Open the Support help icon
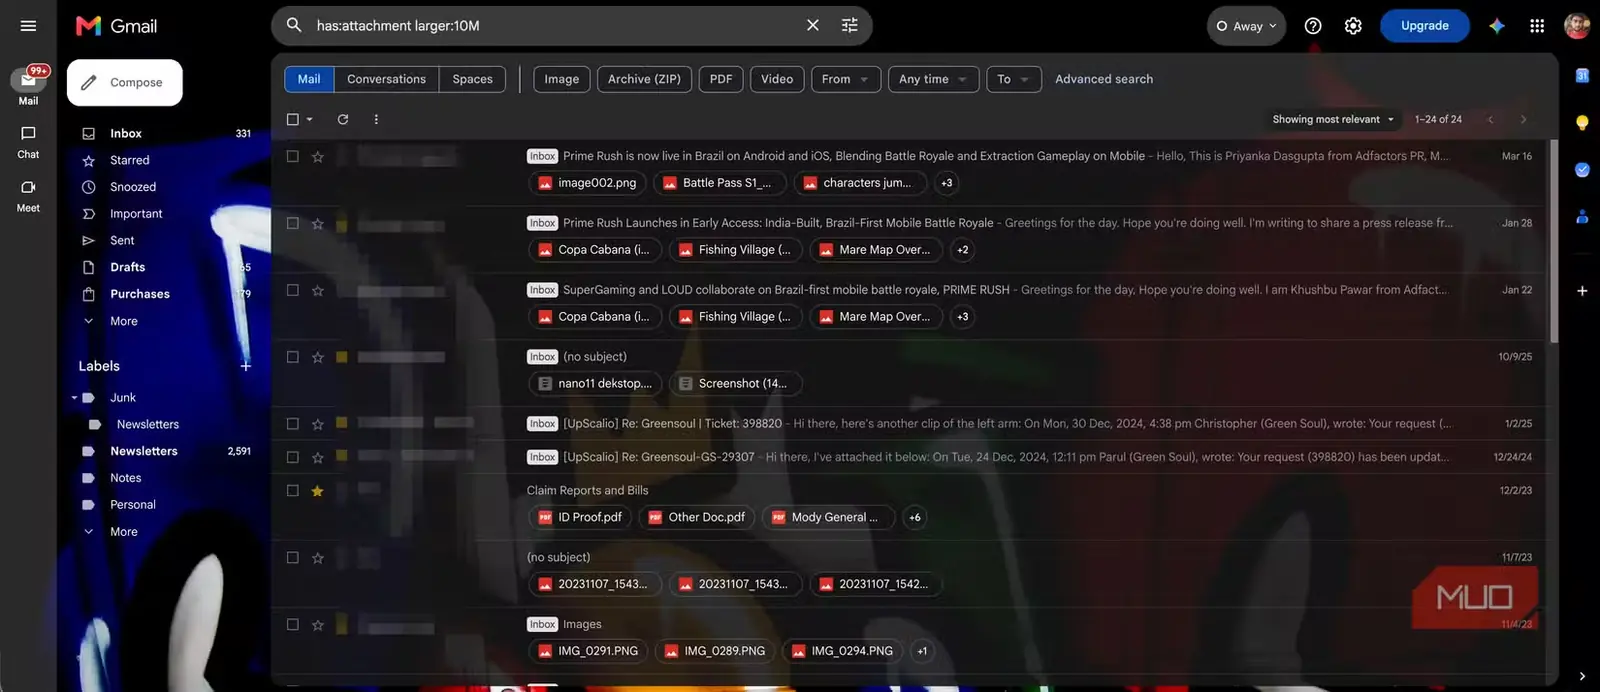The height and width of the screenshot is (692, 1600). click(x=1313, y=26)
